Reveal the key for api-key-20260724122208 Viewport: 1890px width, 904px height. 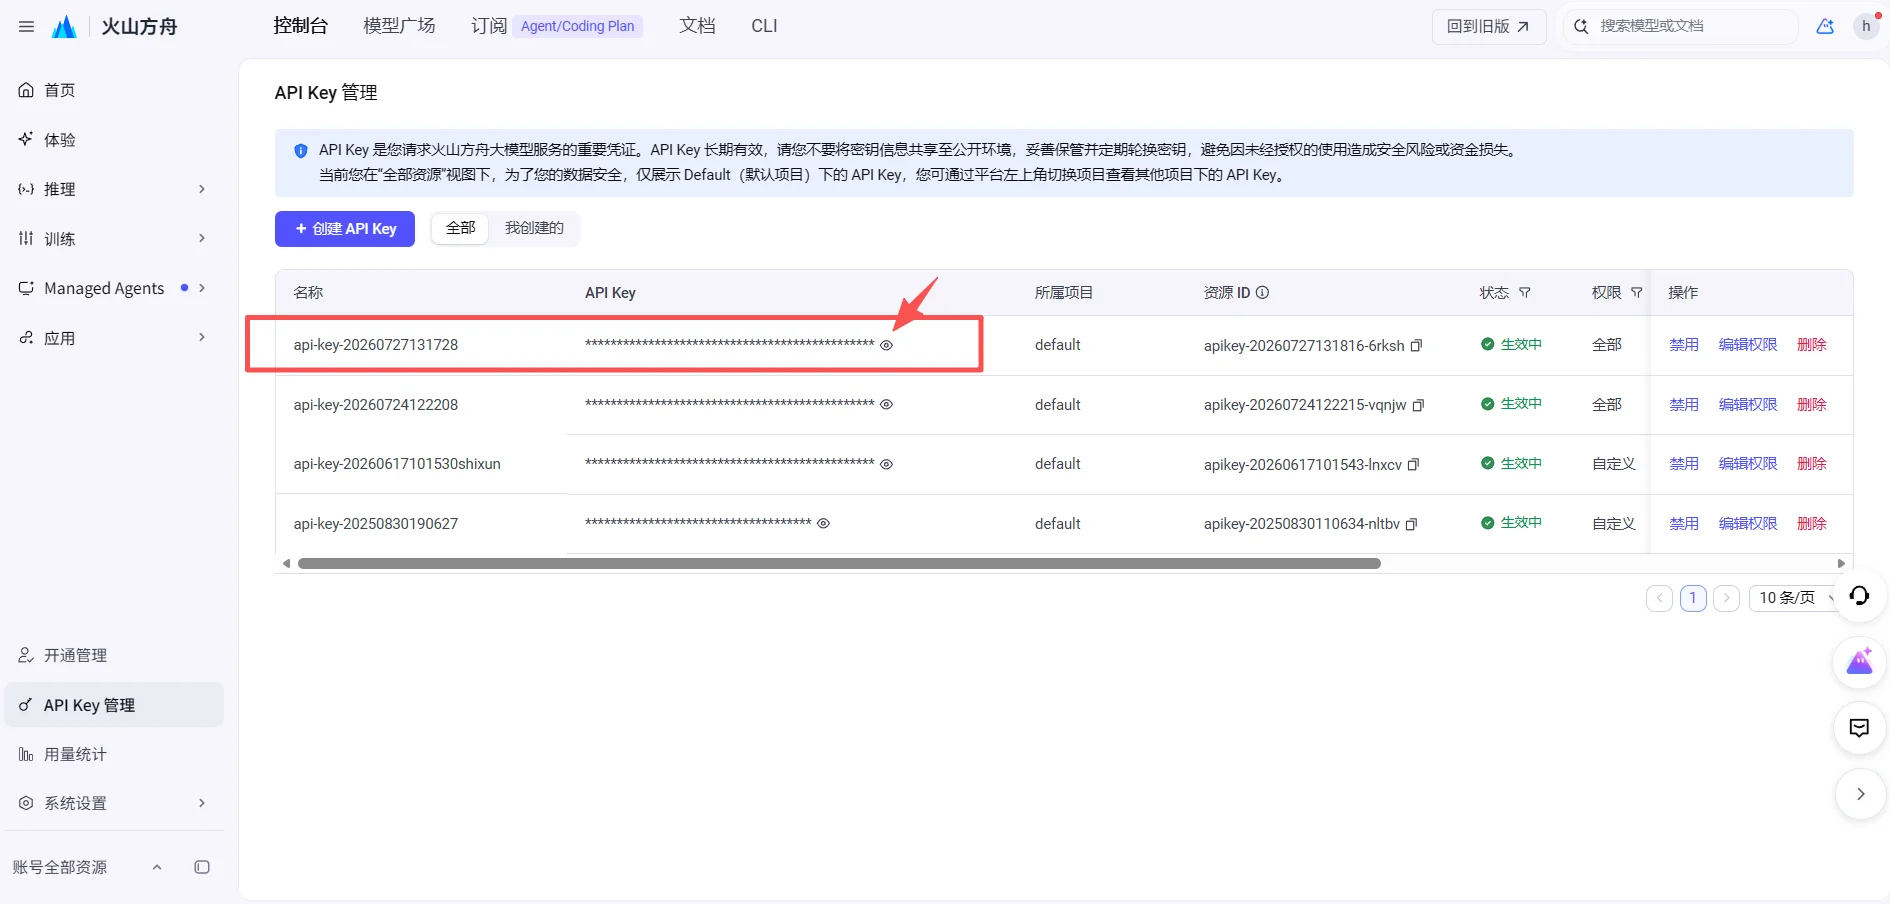[886, 404]
